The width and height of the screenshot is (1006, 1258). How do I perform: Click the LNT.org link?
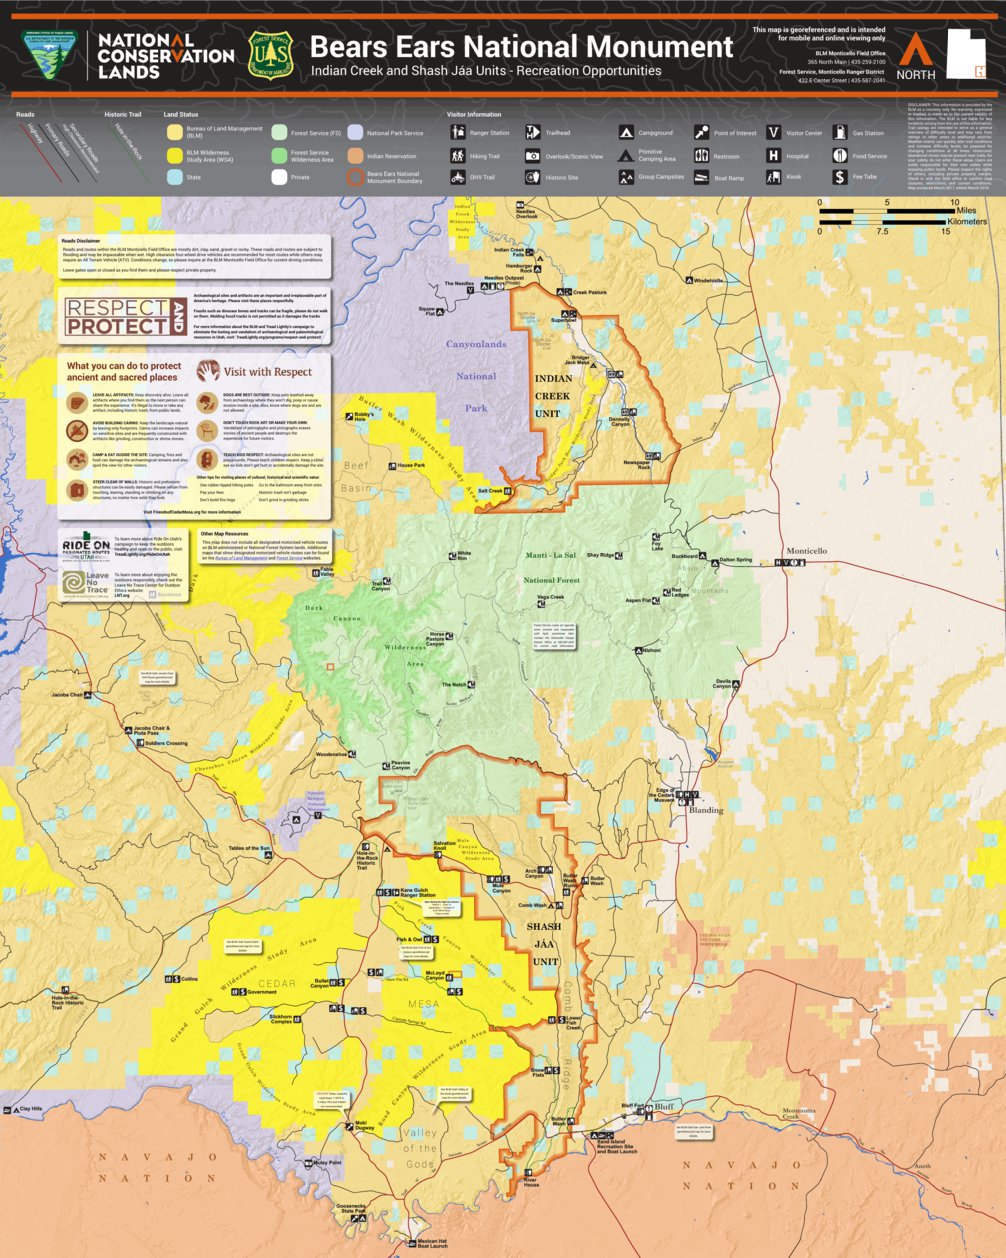point(120,595)
